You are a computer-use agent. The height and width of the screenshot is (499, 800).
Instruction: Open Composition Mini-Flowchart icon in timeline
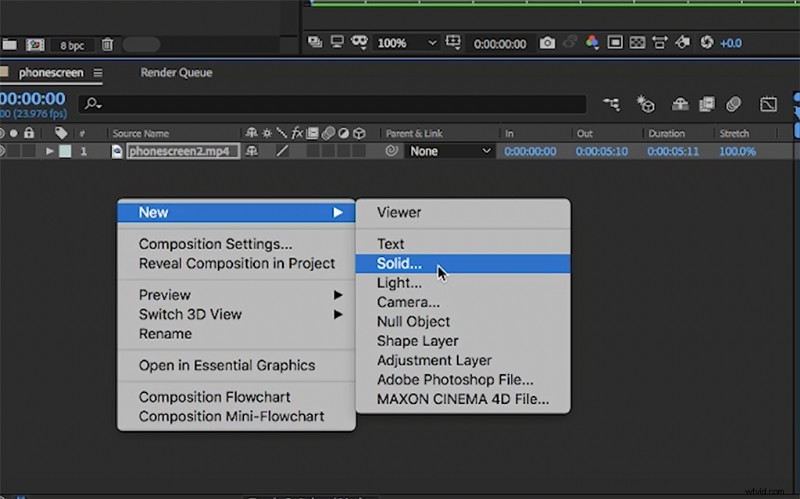click(611, 105)
